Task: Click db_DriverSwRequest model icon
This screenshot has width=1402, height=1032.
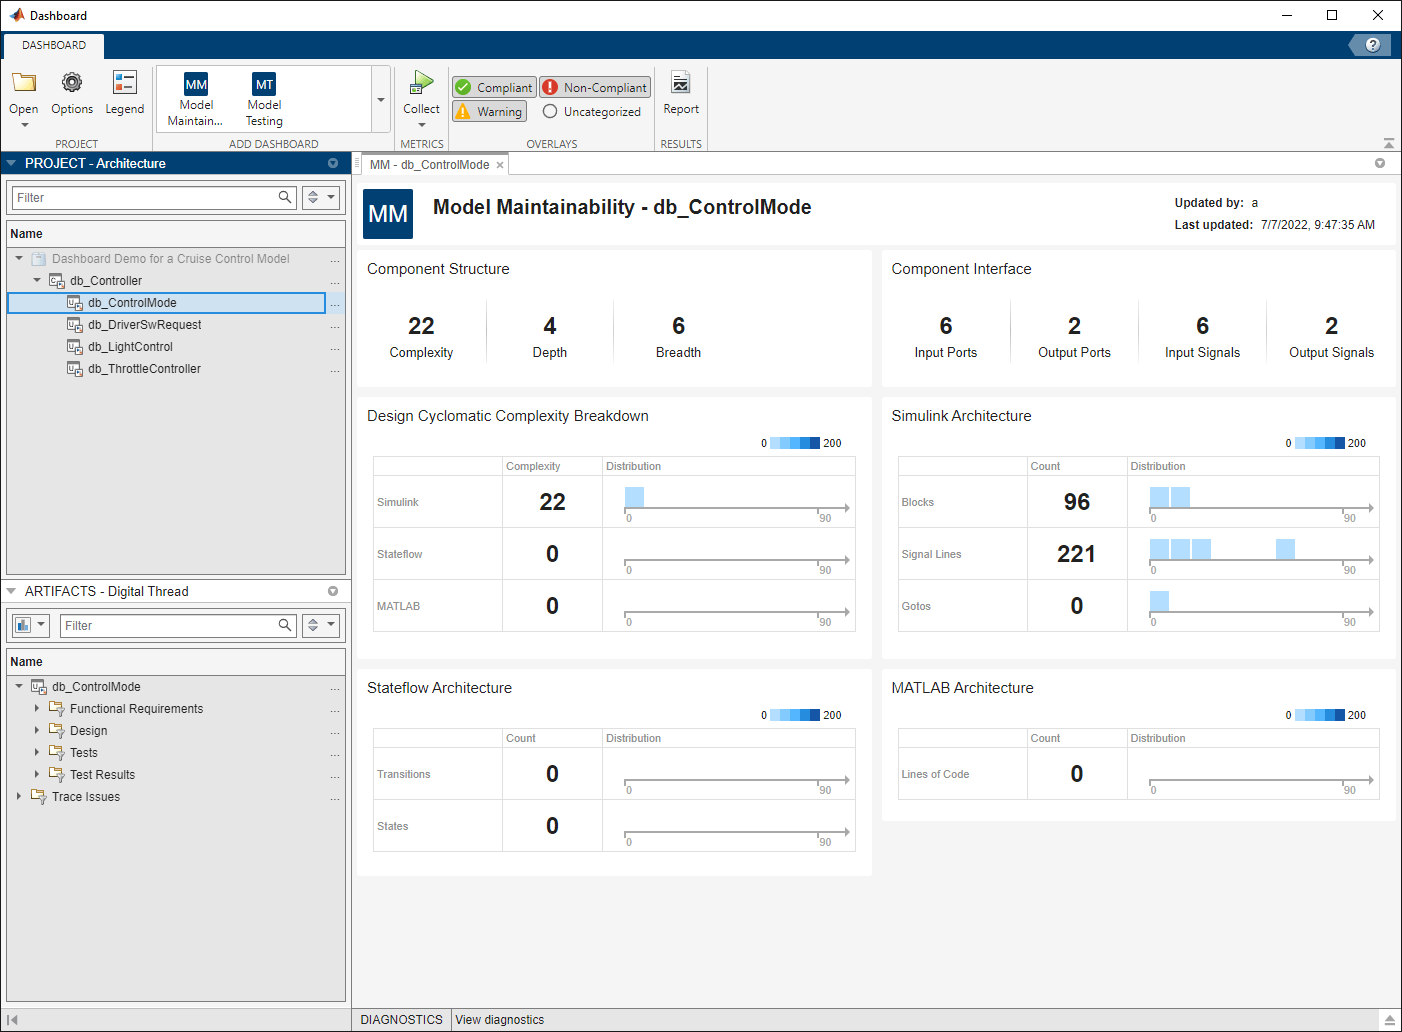Action: (75, 325)
